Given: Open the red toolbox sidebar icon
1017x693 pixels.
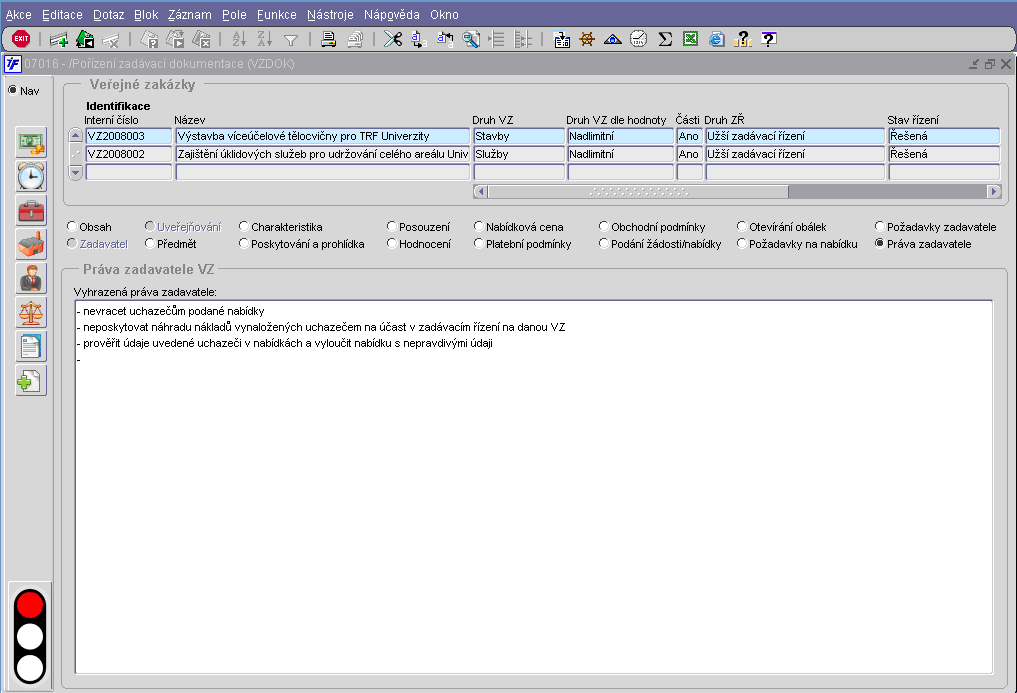Looking at the screenshot, I should (32, 210).
